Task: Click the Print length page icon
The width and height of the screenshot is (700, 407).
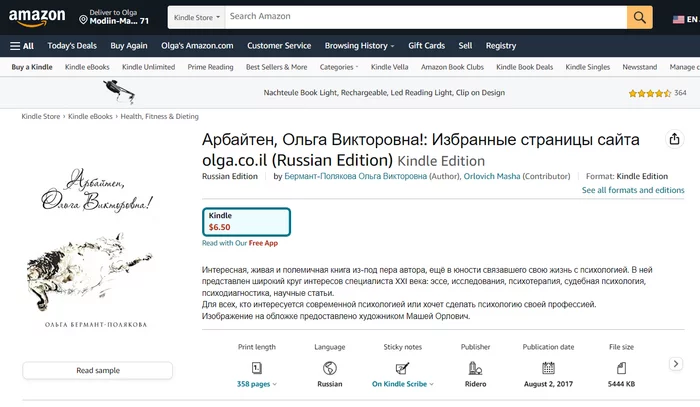Action: (x=257, y=368)
